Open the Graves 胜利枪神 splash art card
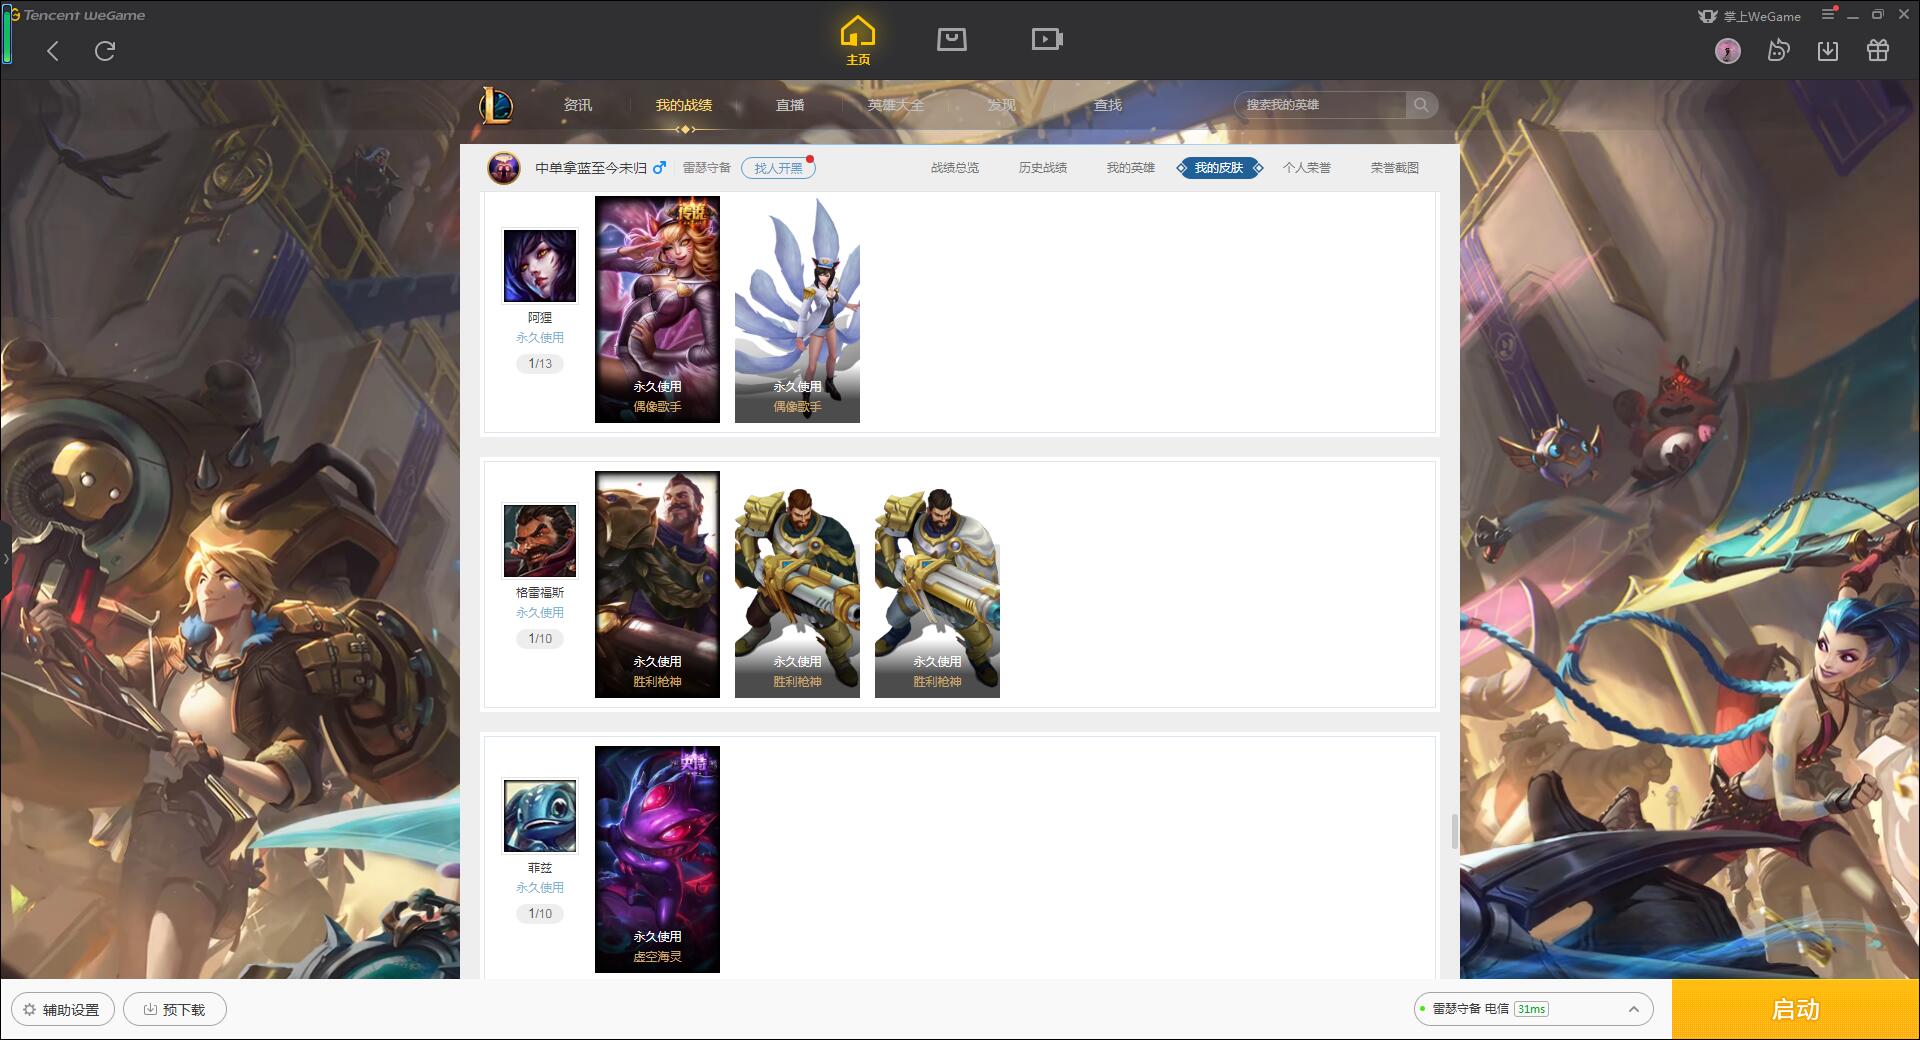 coord(657,584)
